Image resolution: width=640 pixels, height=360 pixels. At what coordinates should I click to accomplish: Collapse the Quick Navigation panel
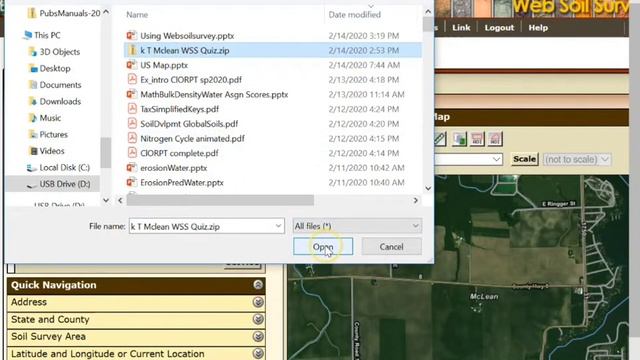point(258,284)
